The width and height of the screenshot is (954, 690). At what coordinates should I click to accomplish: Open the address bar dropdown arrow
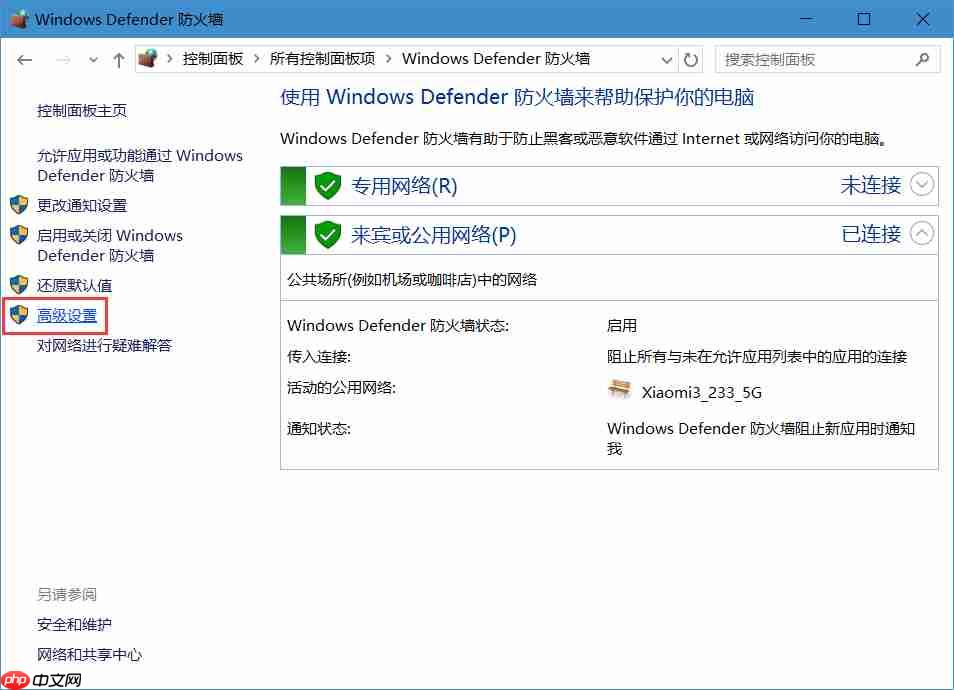665,60
